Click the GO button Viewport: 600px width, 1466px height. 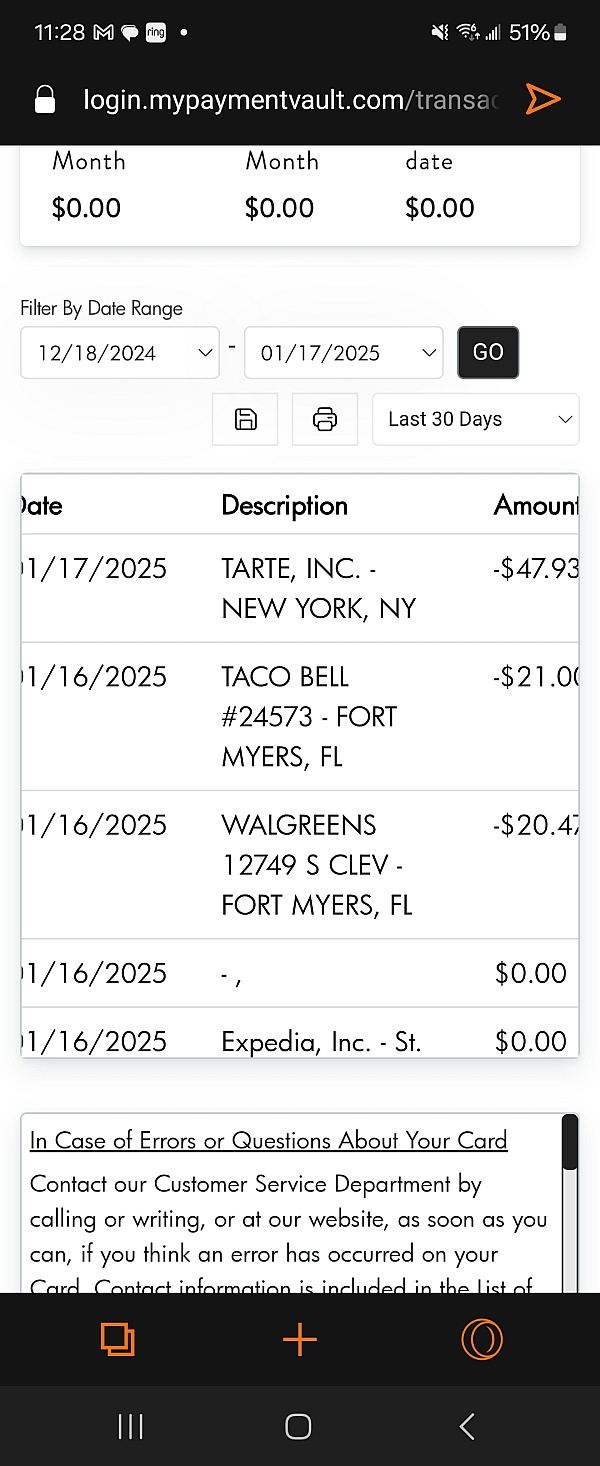coord(488,352)
